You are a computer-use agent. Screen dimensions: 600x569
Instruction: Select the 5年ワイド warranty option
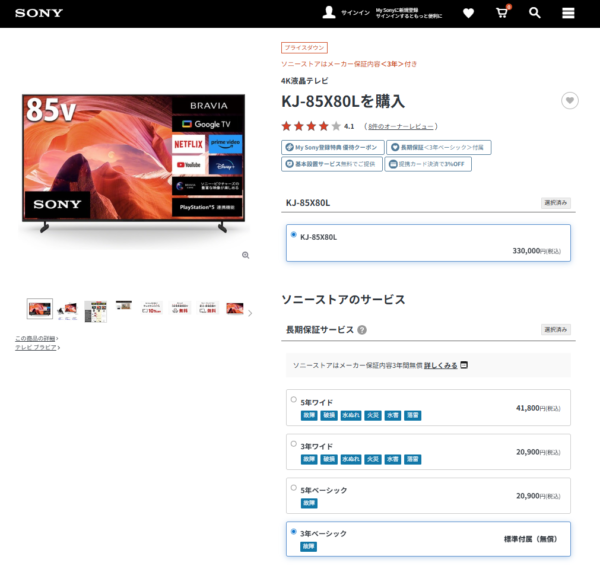point(428,408)
